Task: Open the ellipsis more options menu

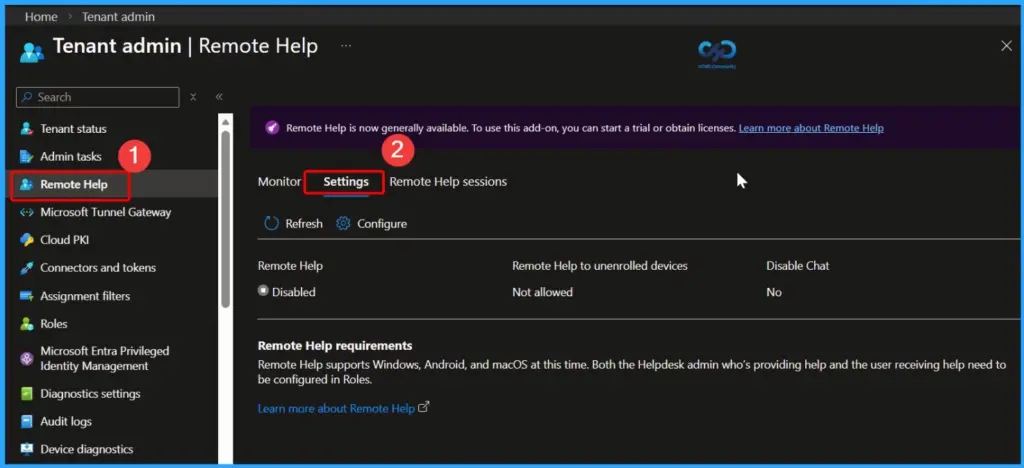Action: [x=346, y=46]
